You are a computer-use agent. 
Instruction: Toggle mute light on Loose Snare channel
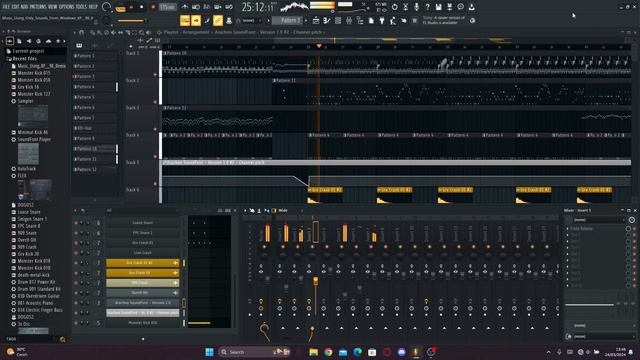click(x=76, y=223)
